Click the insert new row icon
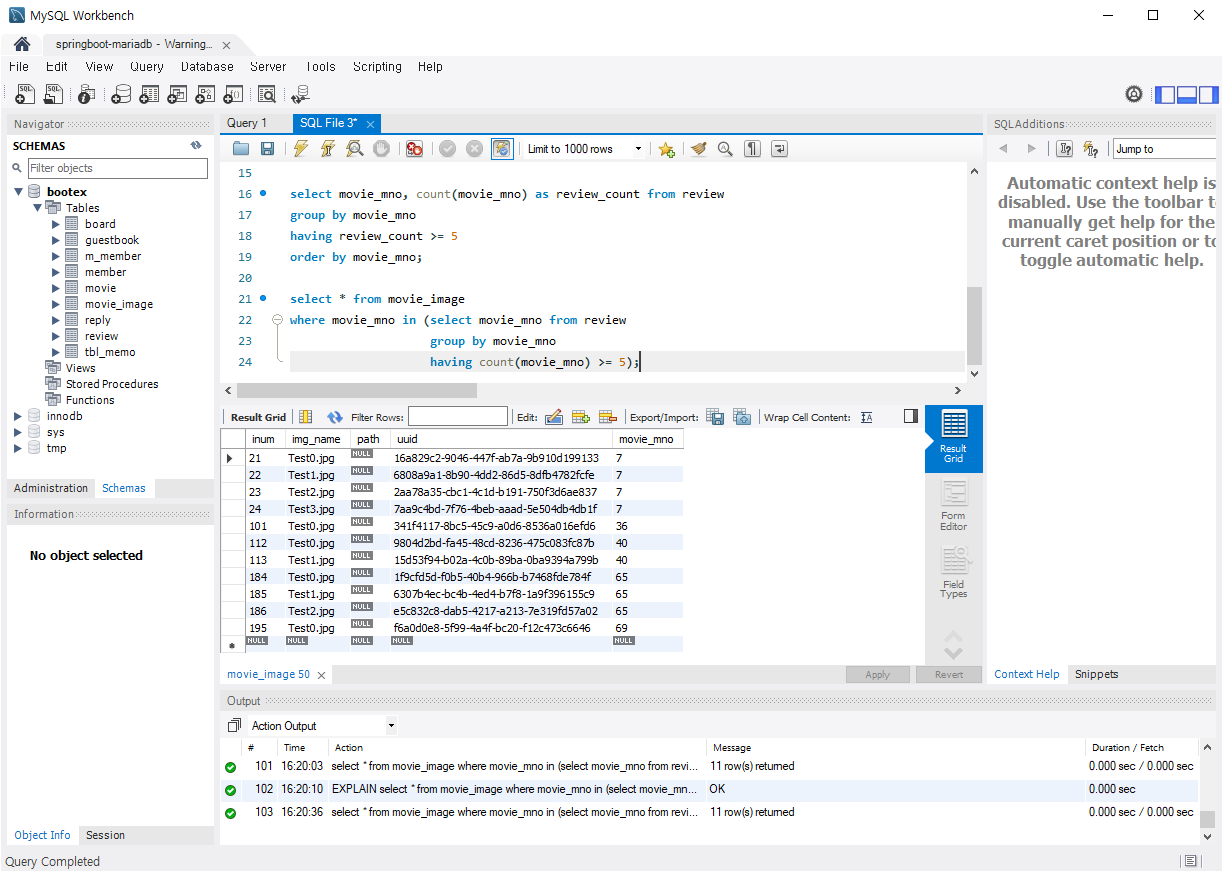 pyautogui.click(x=581, y=417)
